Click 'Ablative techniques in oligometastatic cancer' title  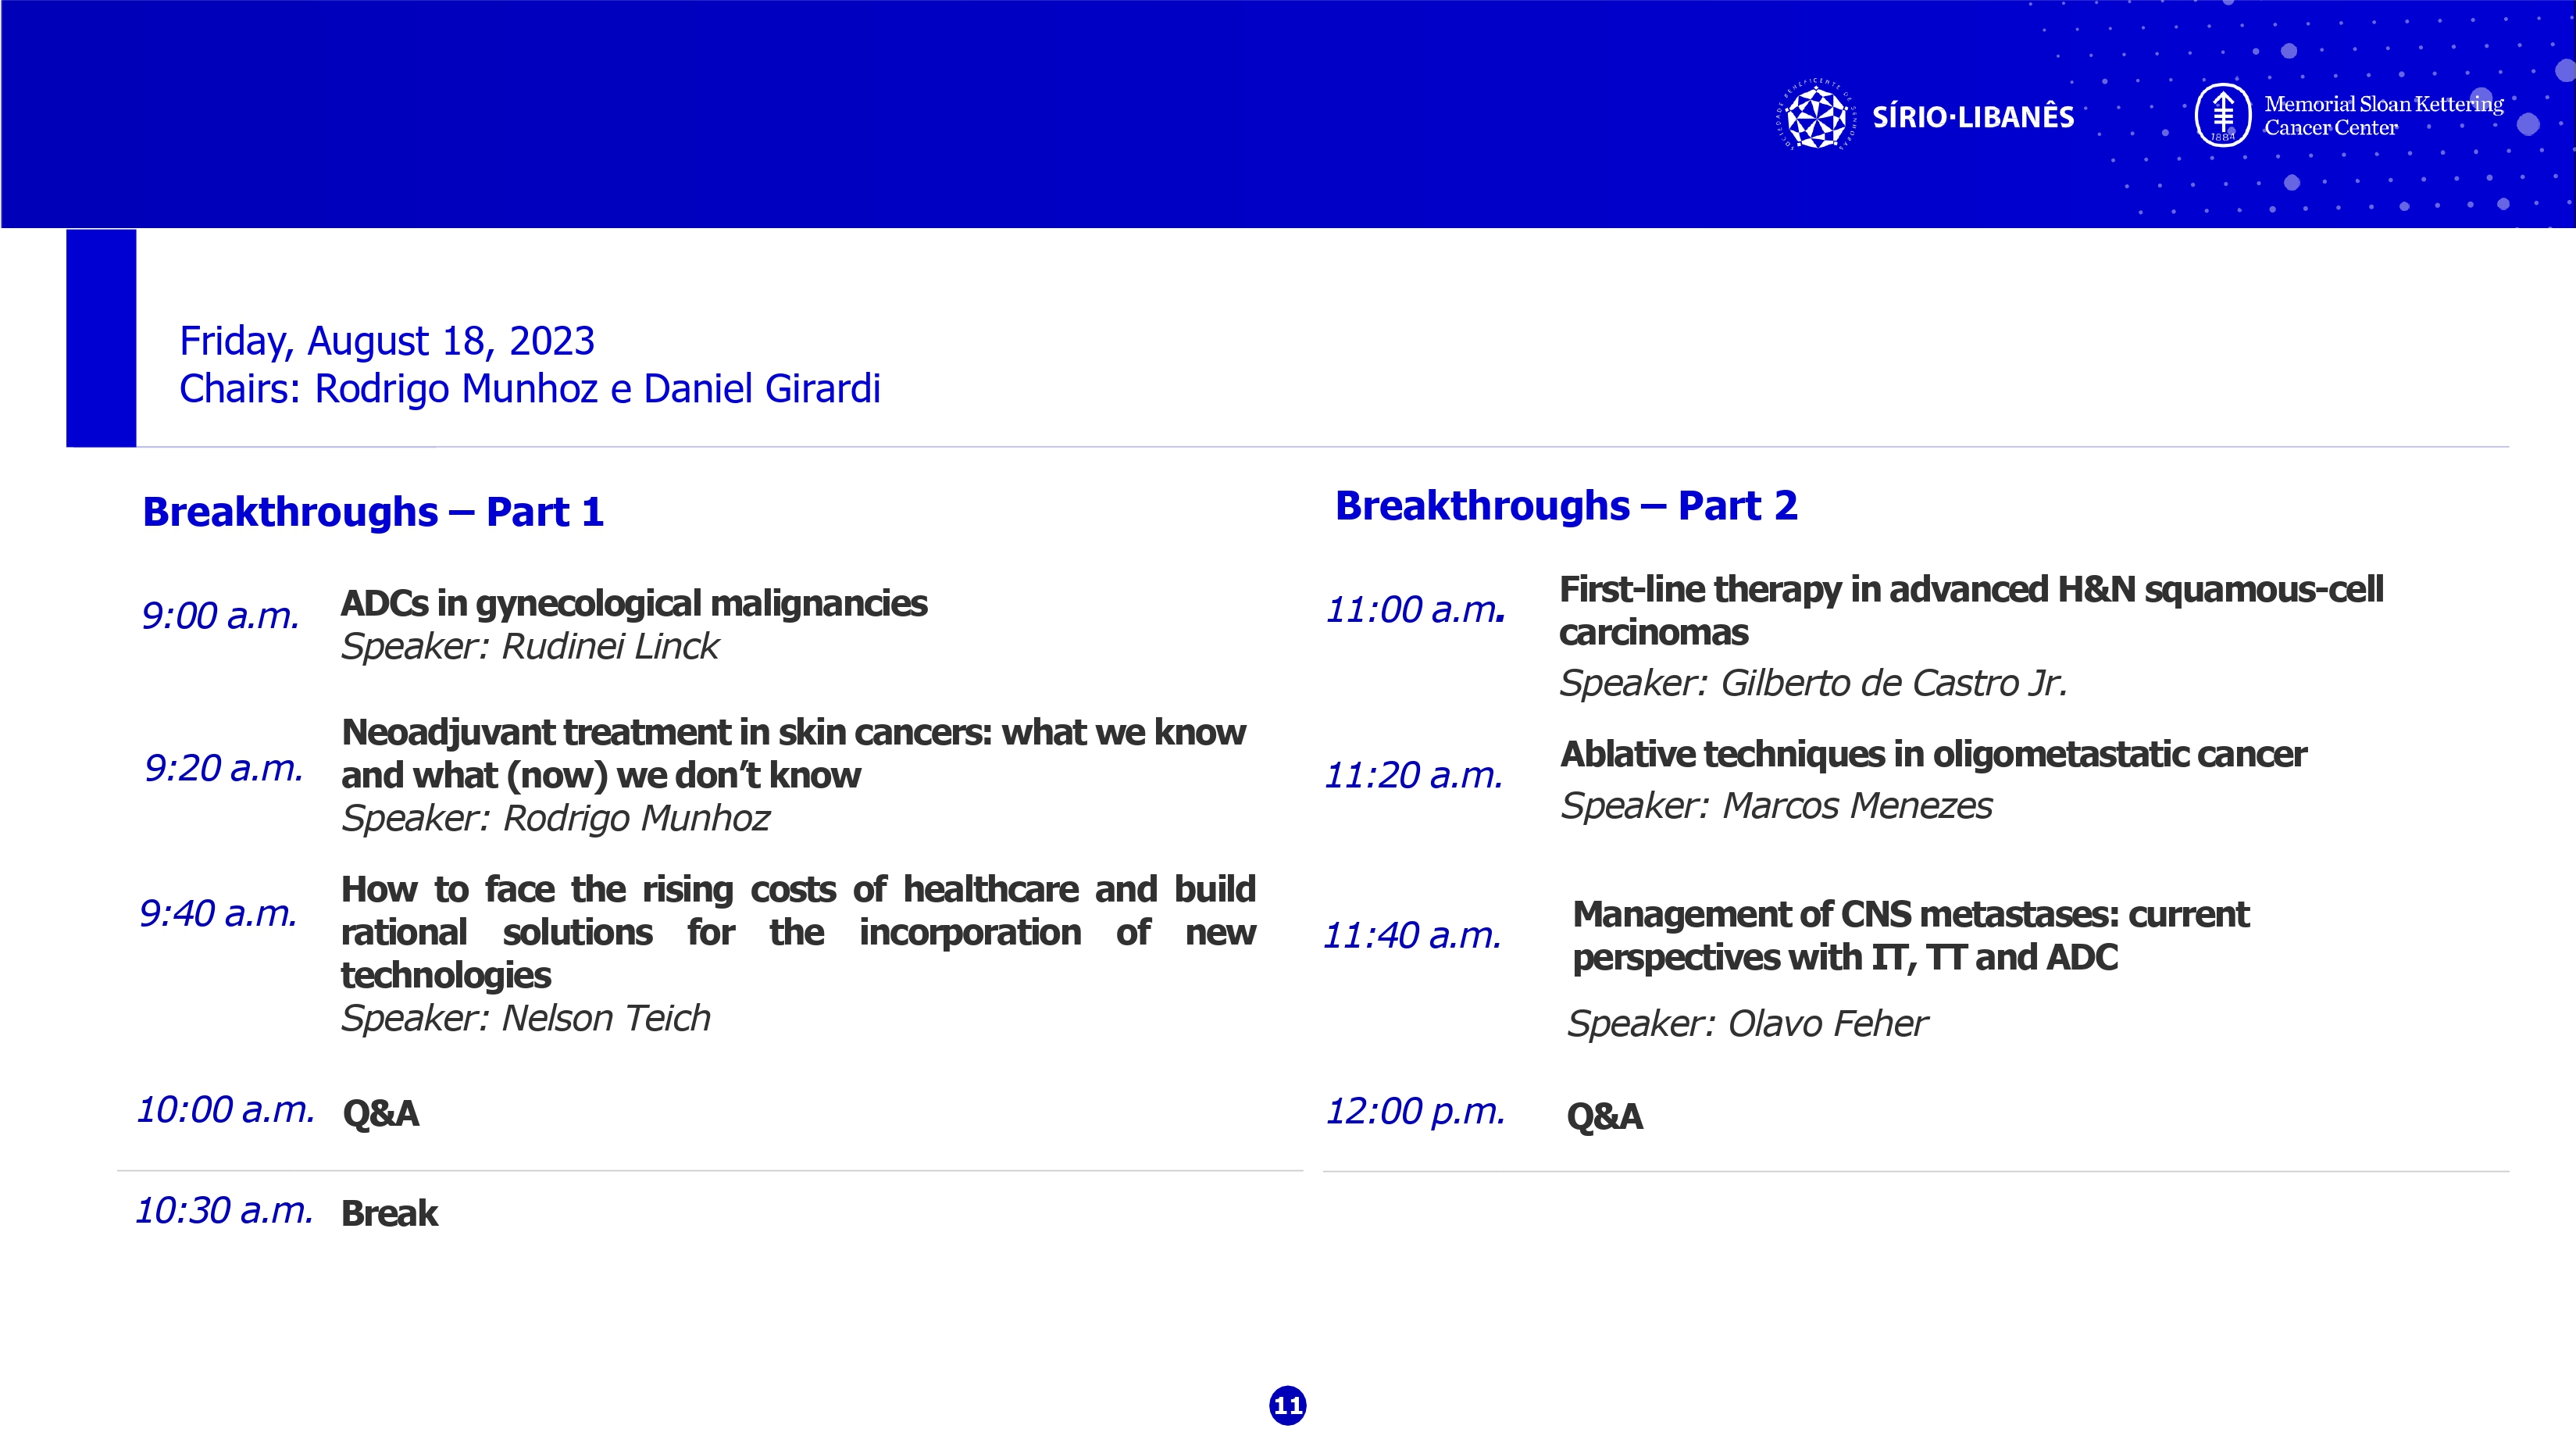1933,754
